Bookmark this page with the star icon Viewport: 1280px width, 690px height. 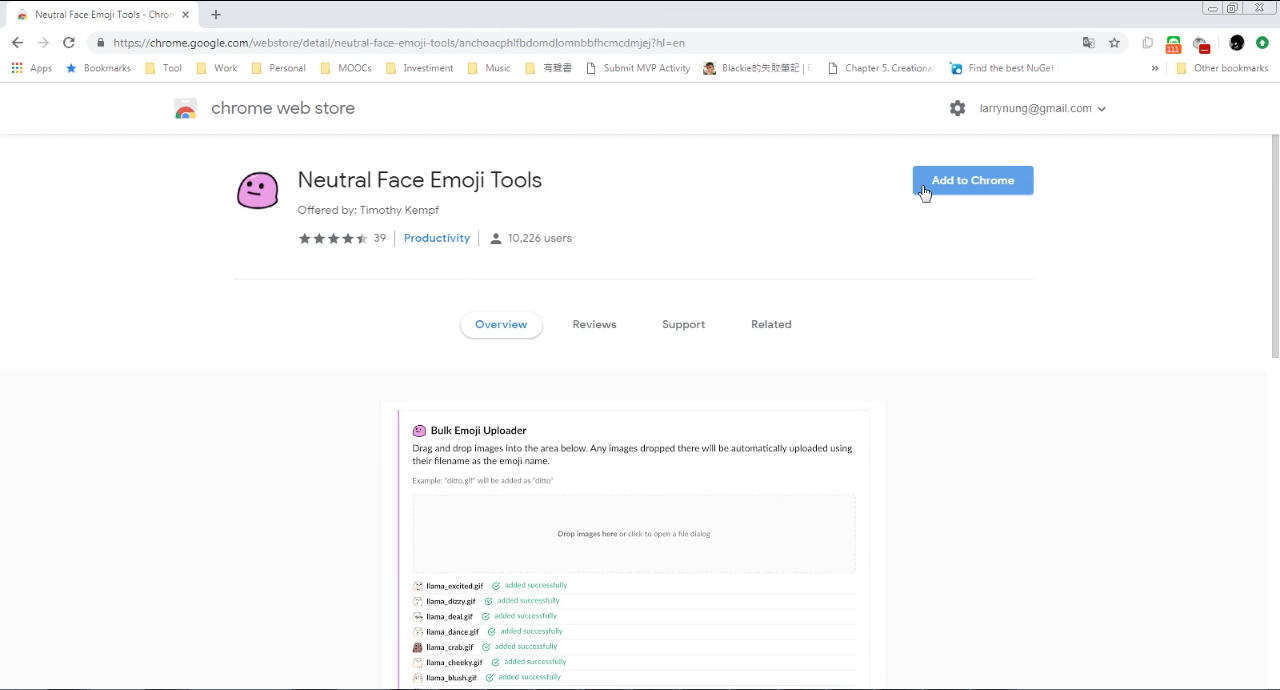click(1114, 43)
